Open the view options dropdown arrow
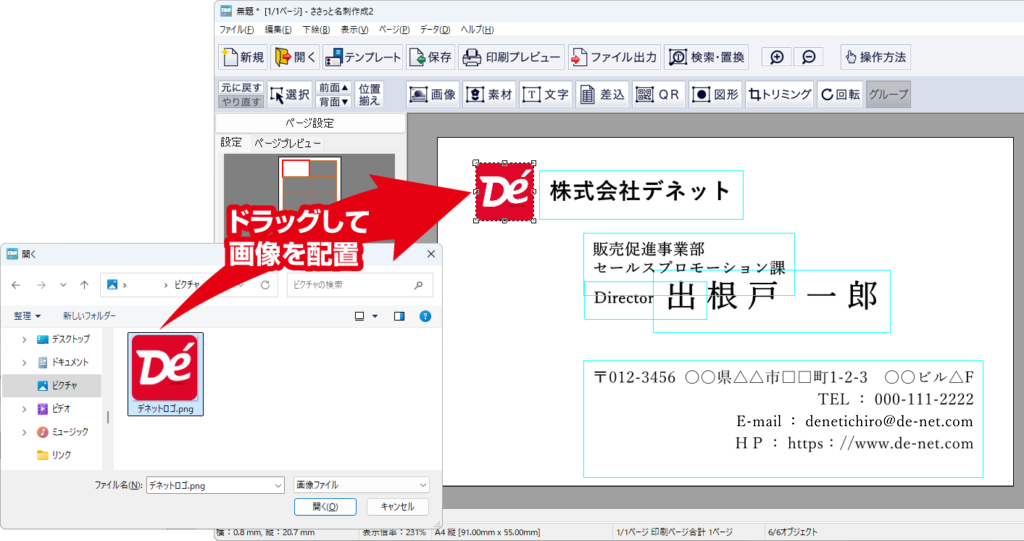The image size is (1024, 541). tap(375, 316)
